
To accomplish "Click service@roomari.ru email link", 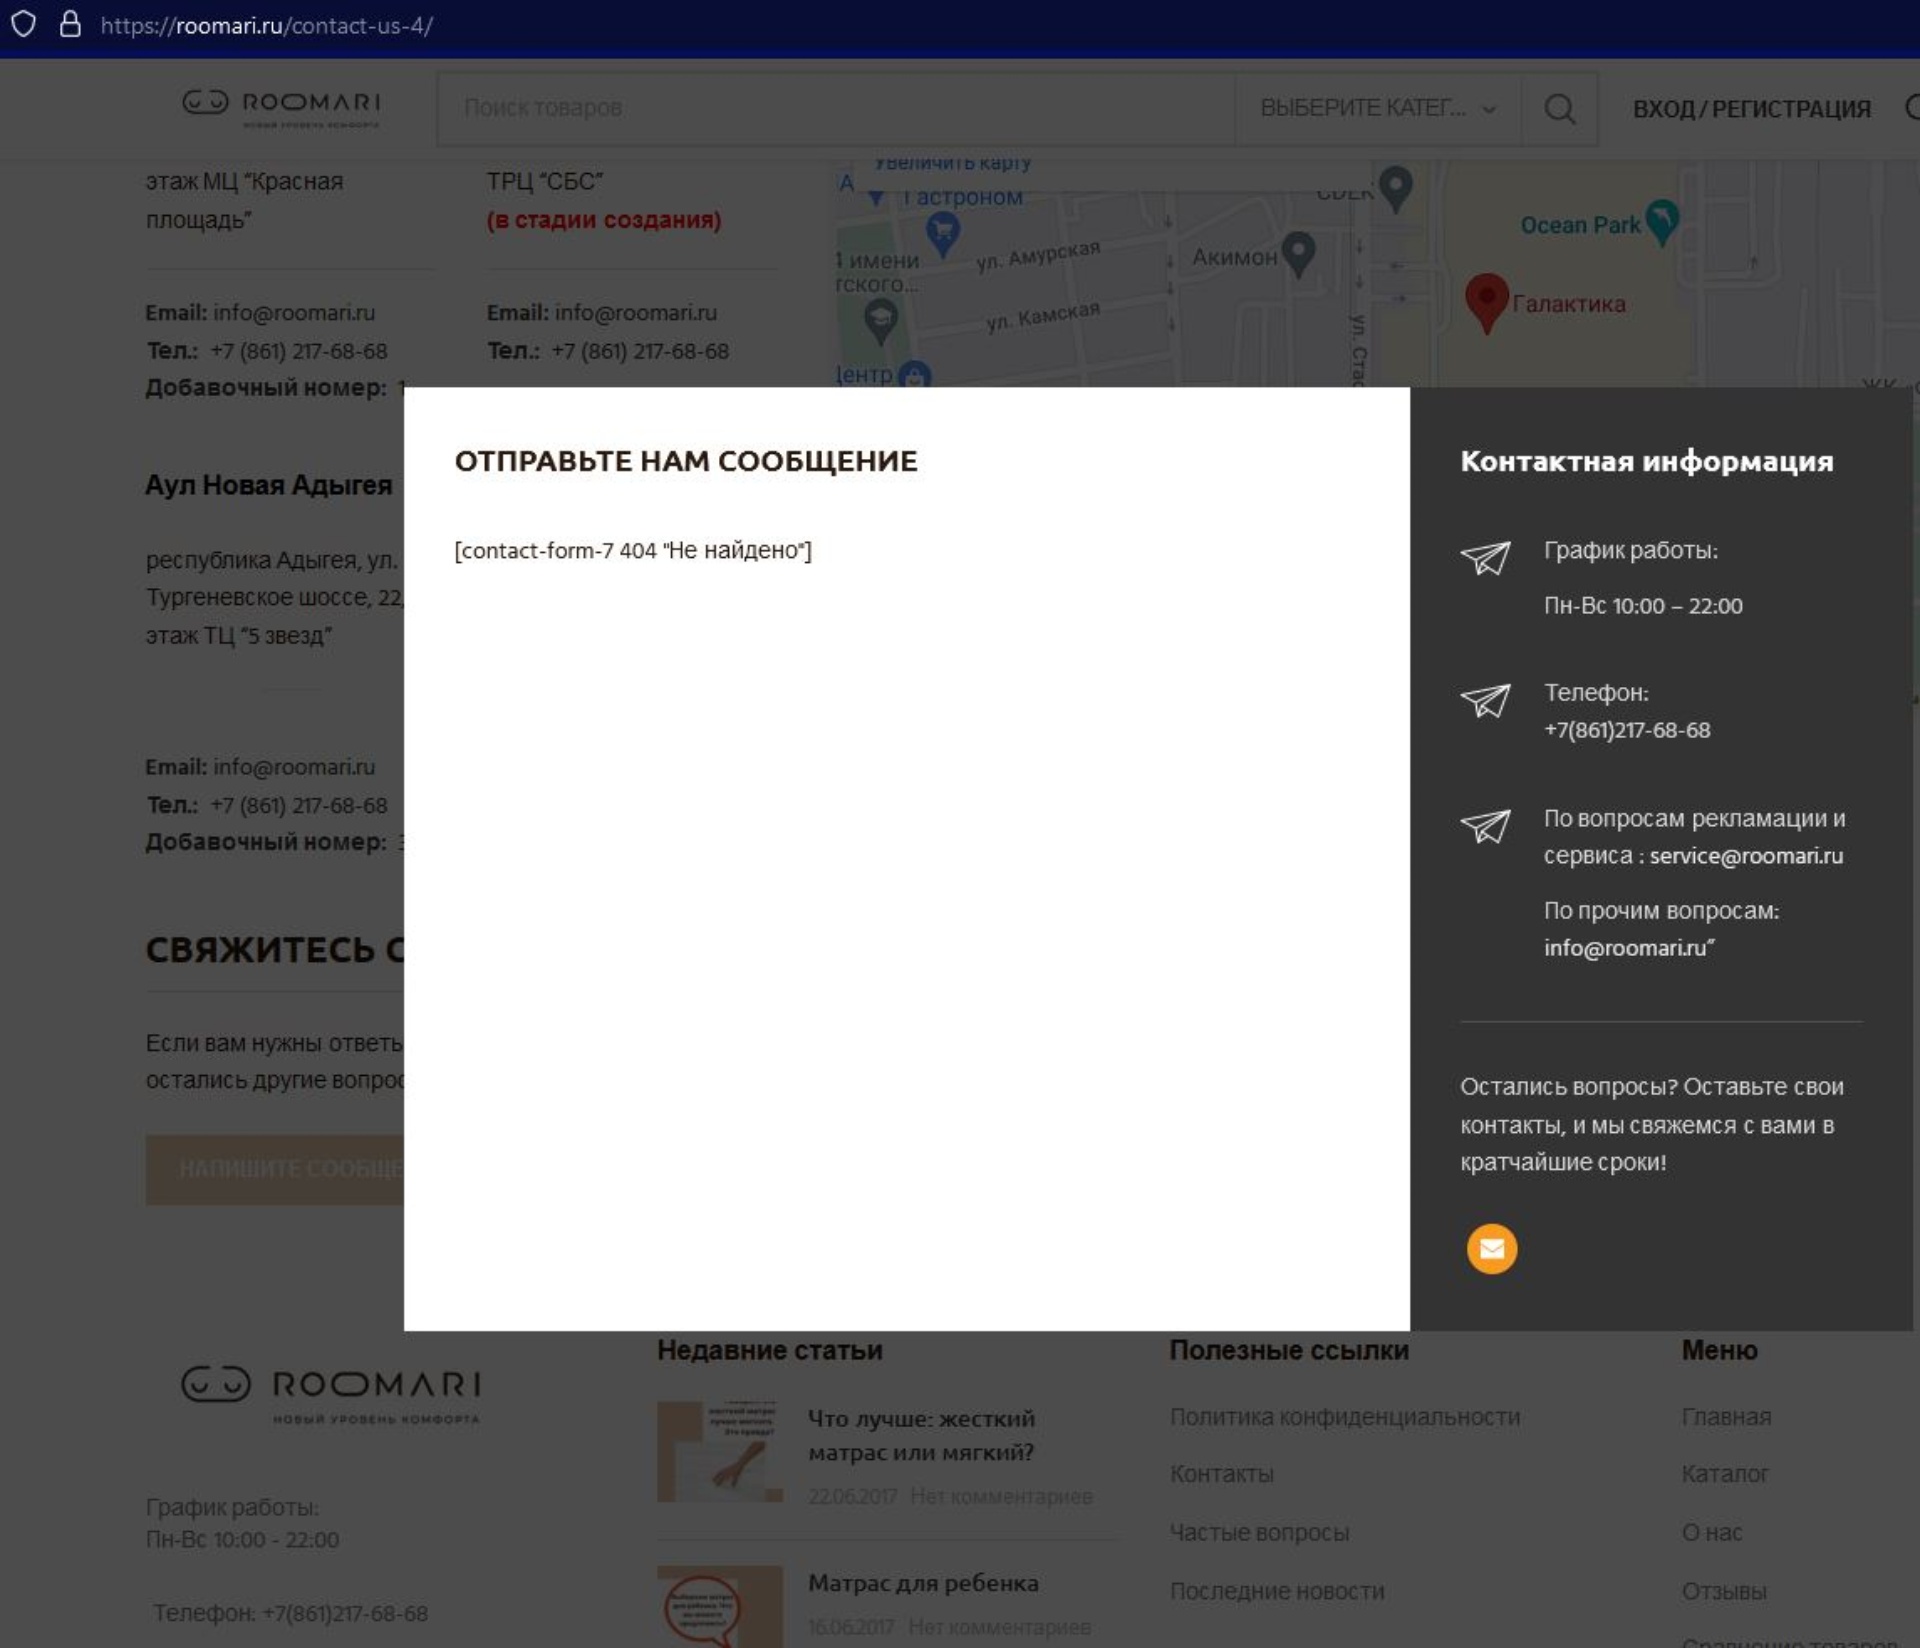I will click(x=1746, y=856).
